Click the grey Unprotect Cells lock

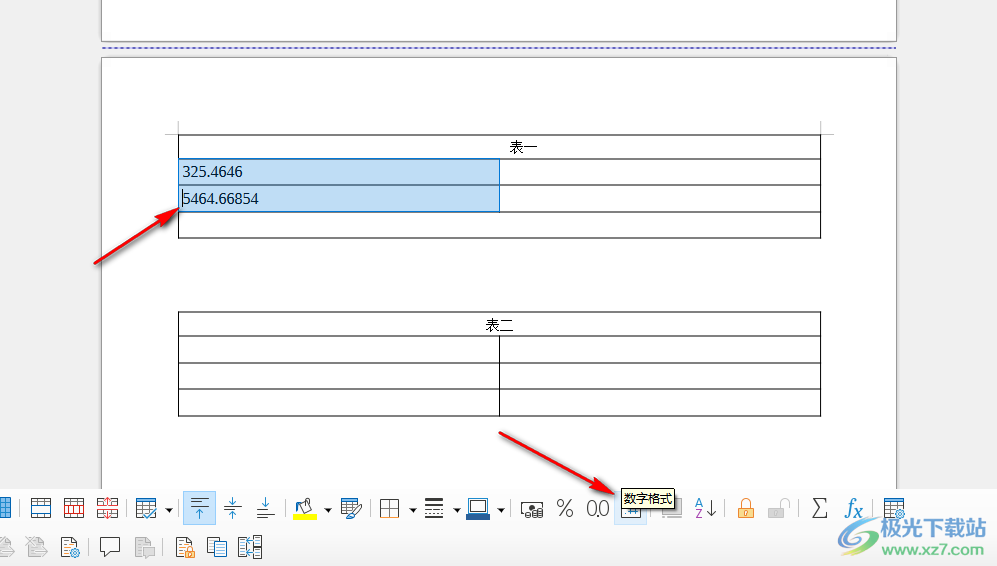tap(778, 509)
